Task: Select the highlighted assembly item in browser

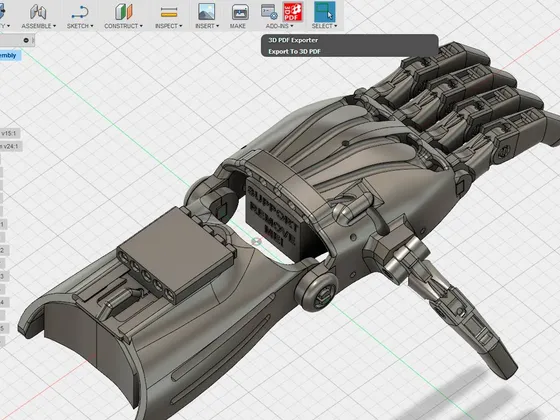Action: [x=10, y=55]
